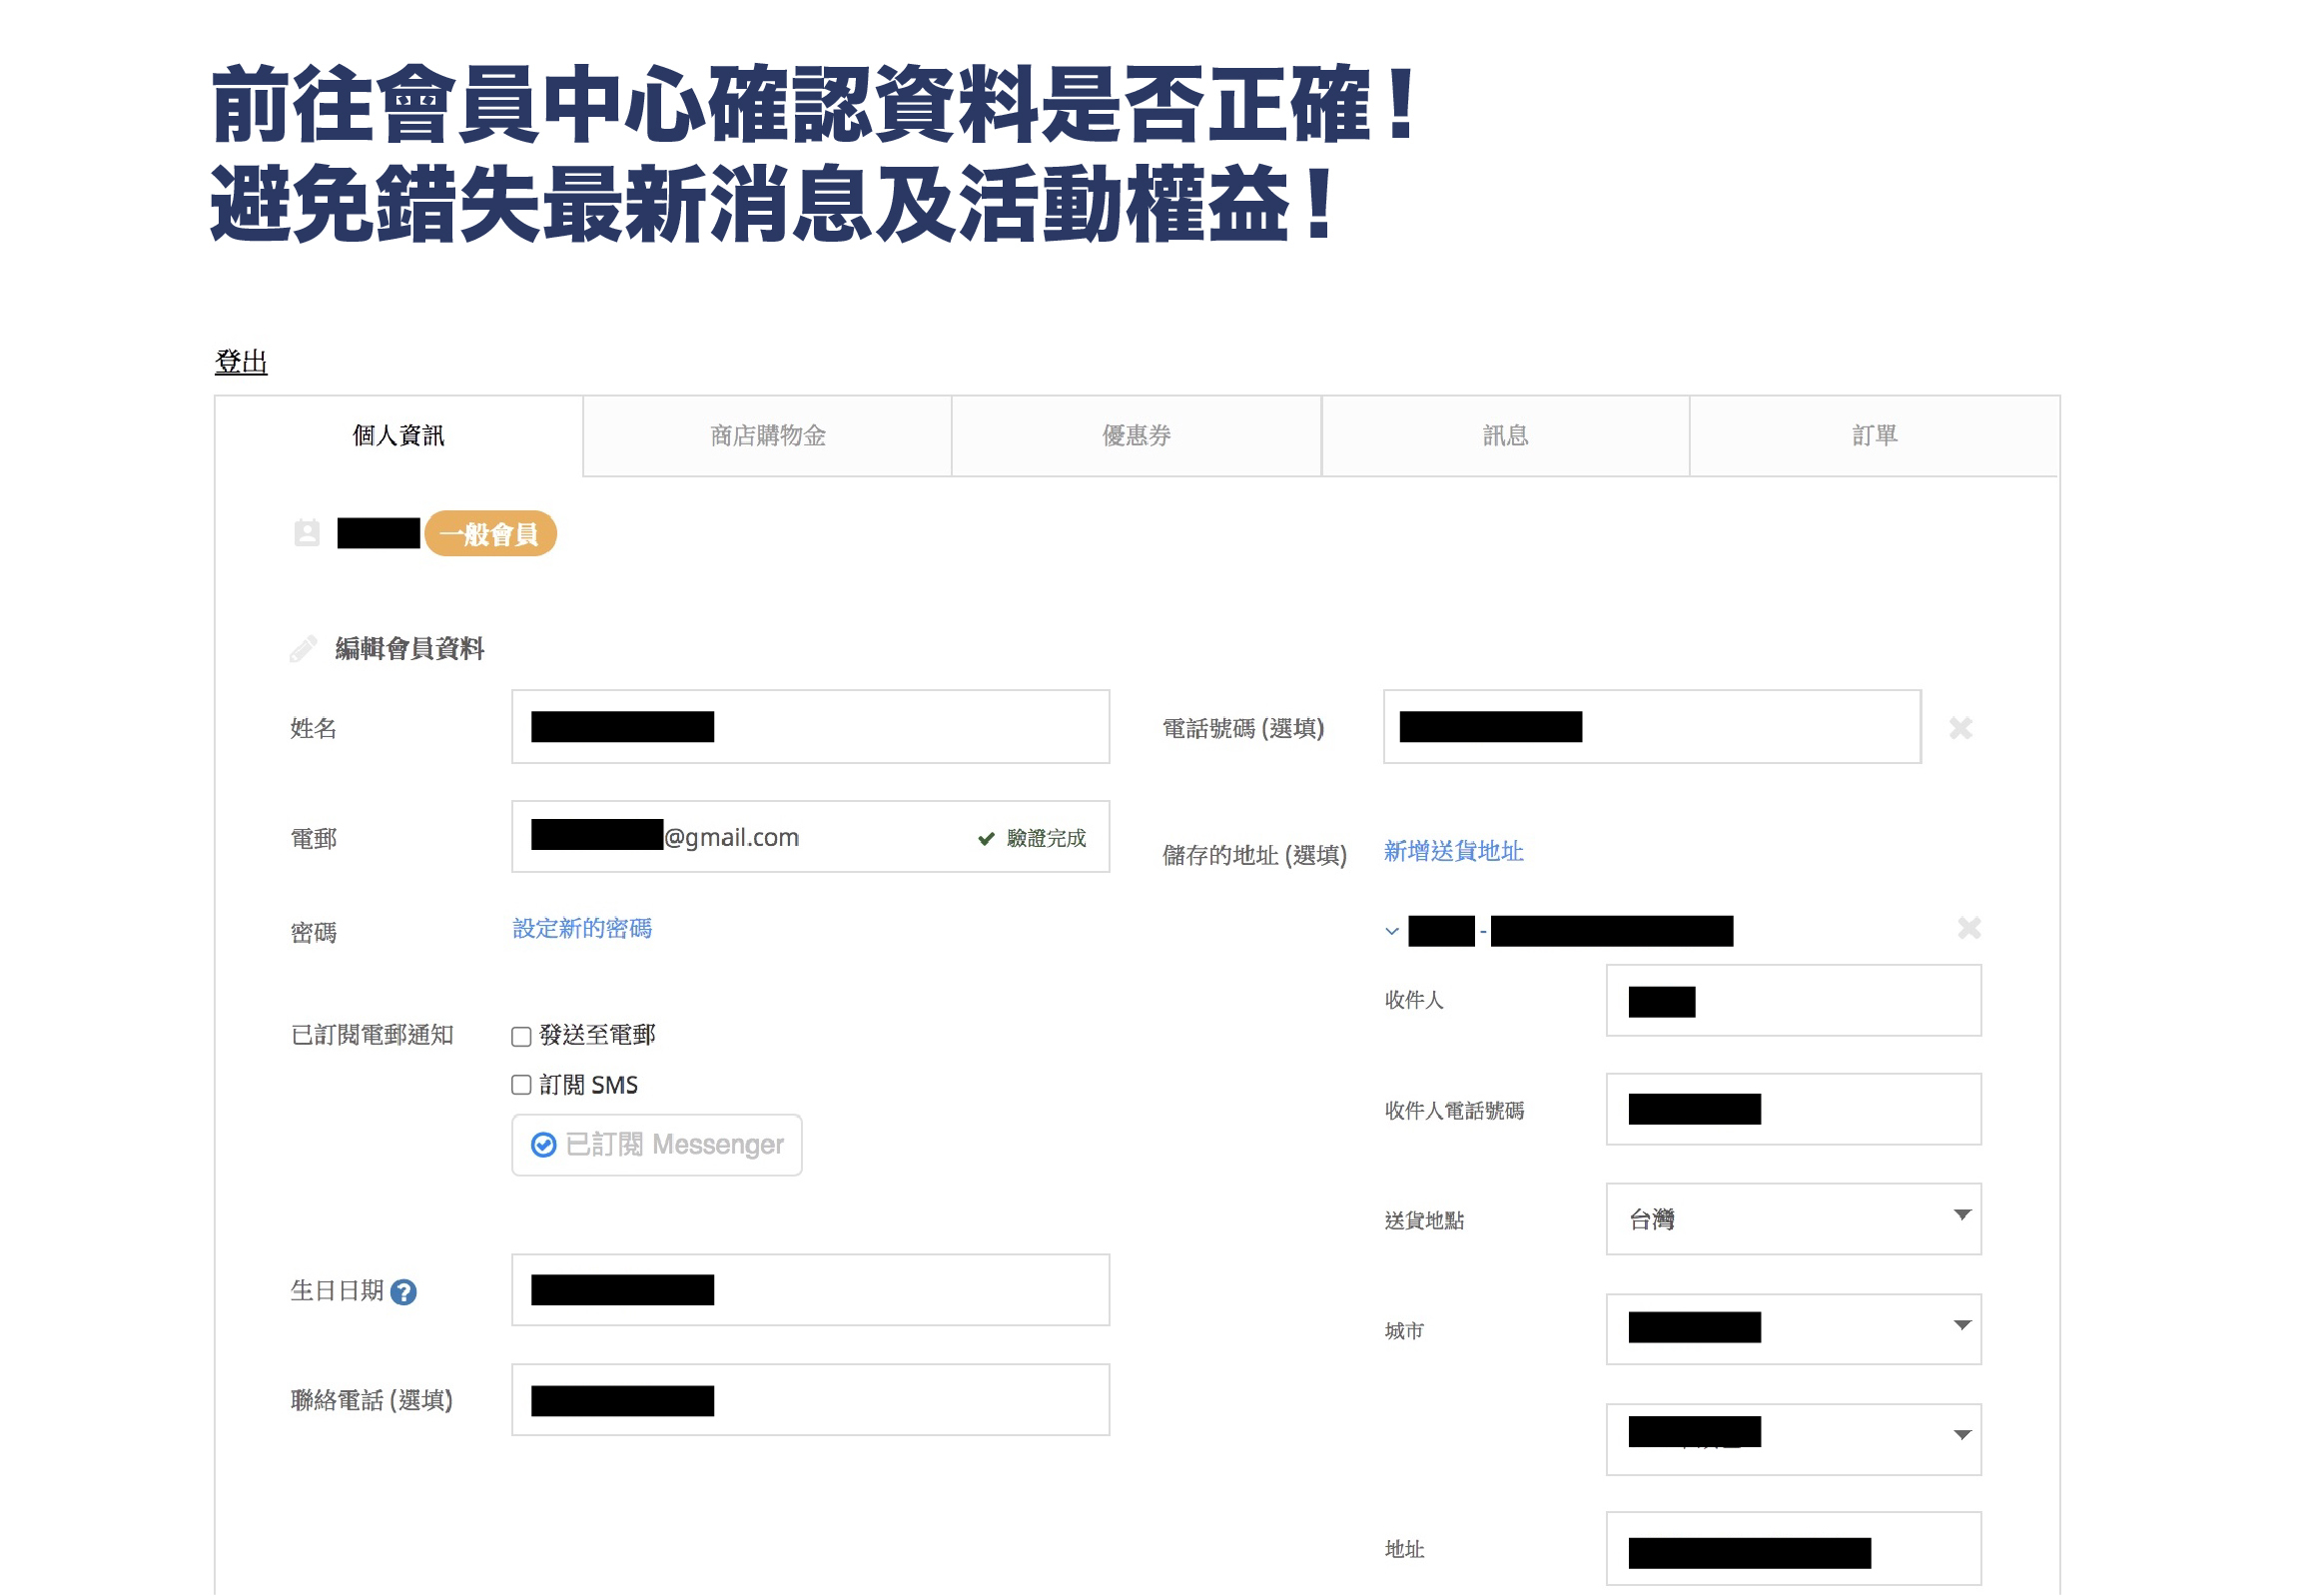
Task: Switch to the 商店購物金 tab
Action: 767,436
